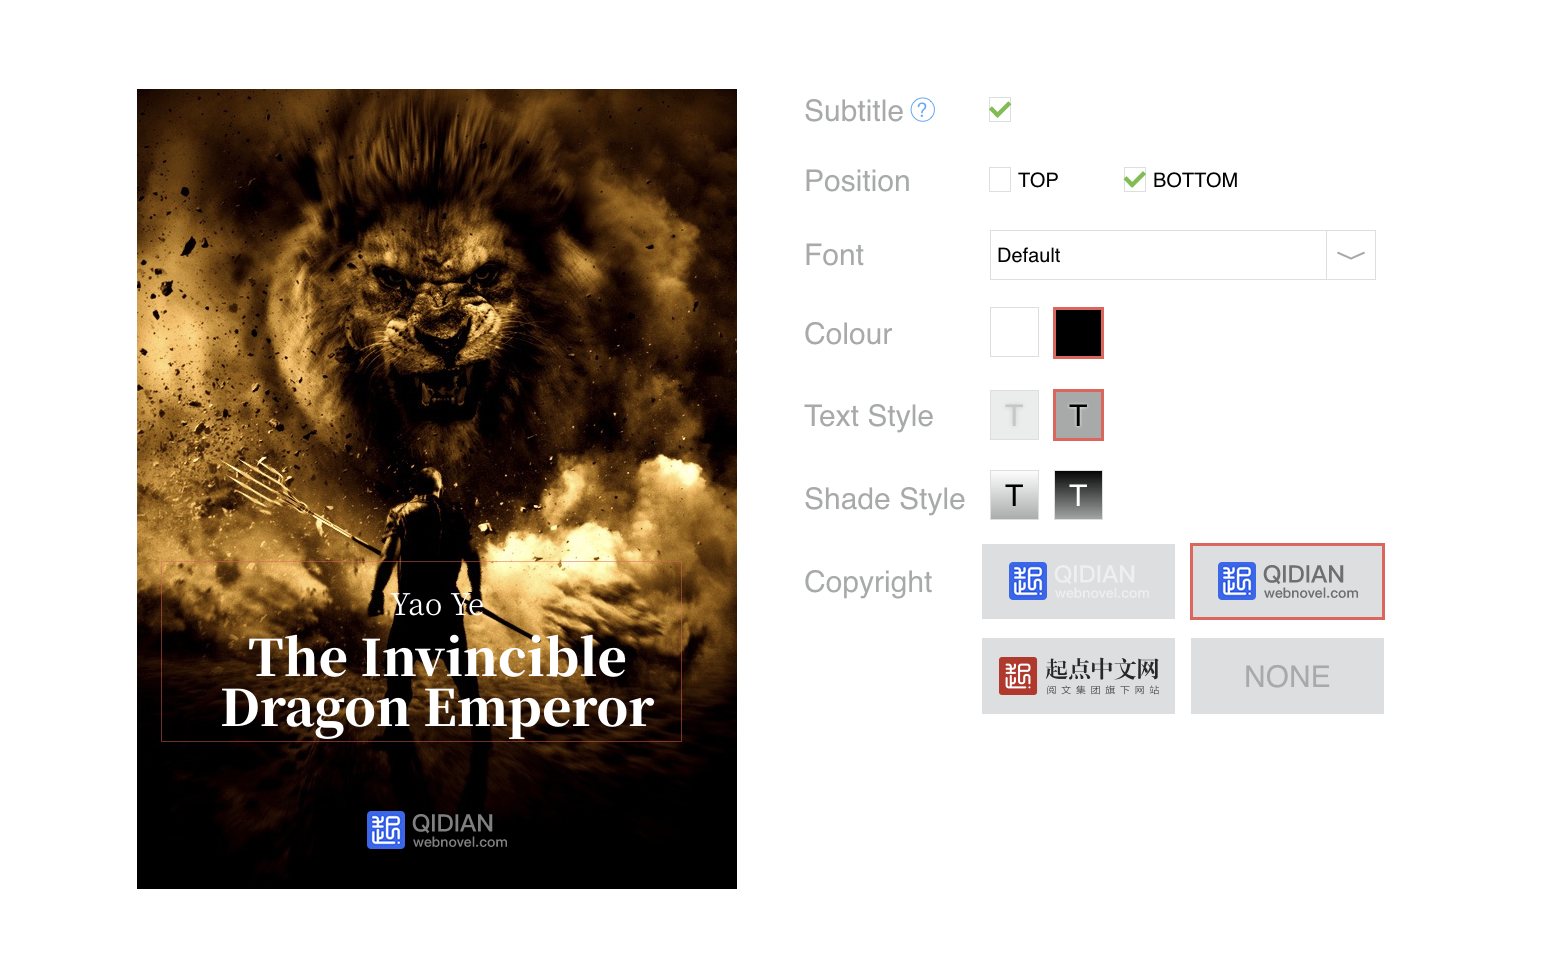Viewport: 1546px width, 956px height.
Task: Click the Colour label
Action: pos(848,334)
